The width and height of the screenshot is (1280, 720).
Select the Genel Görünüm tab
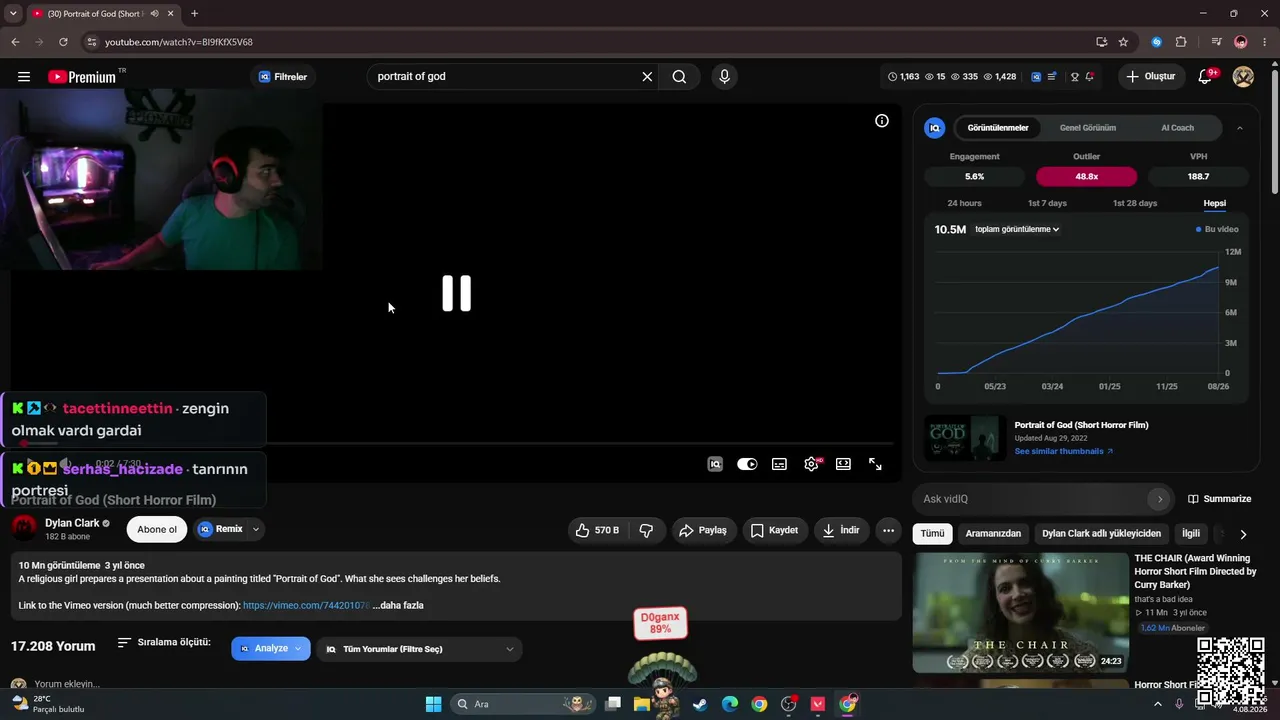click(1088, 128)
